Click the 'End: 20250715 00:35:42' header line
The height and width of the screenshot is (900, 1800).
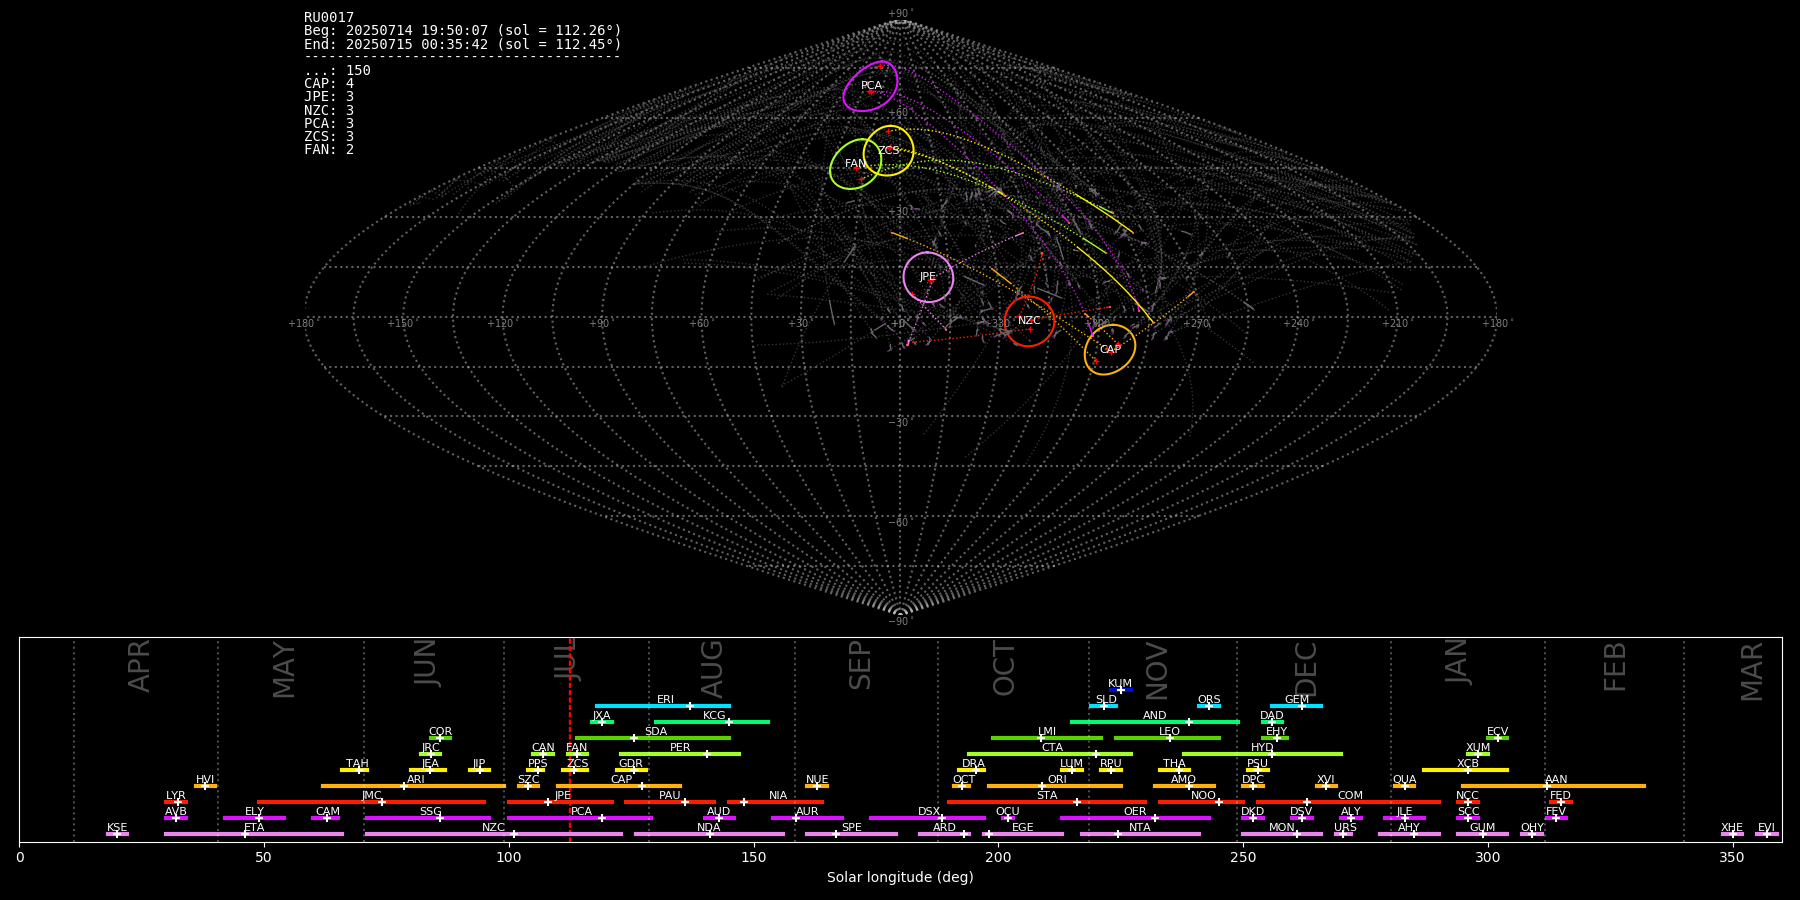463,44
